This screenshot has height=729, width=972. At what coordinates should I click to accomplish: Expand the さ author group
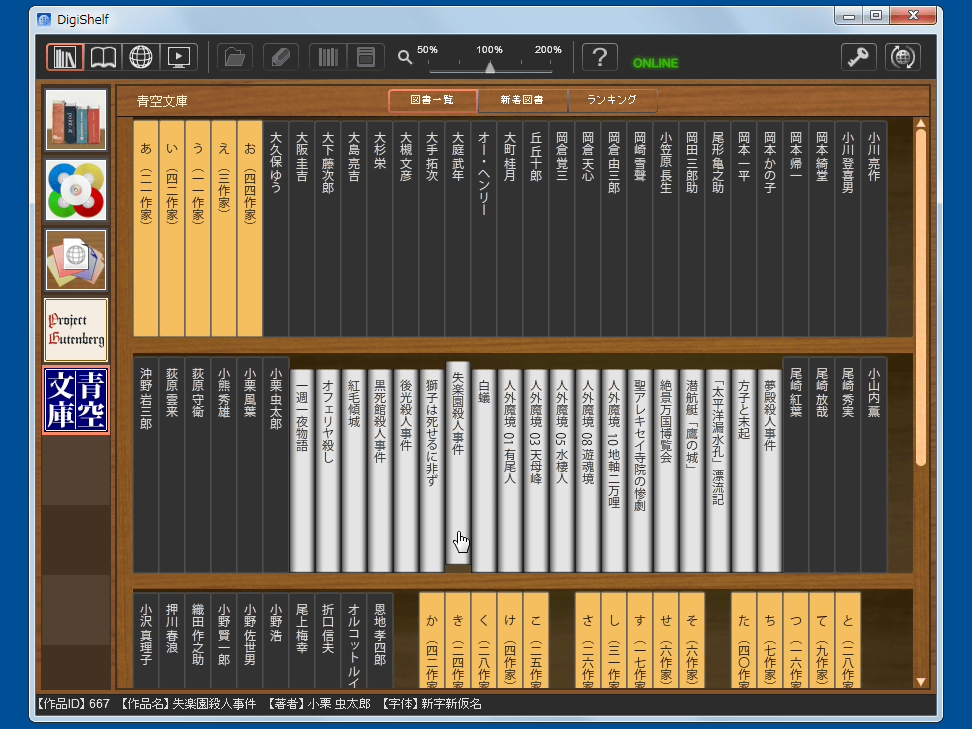588,640
